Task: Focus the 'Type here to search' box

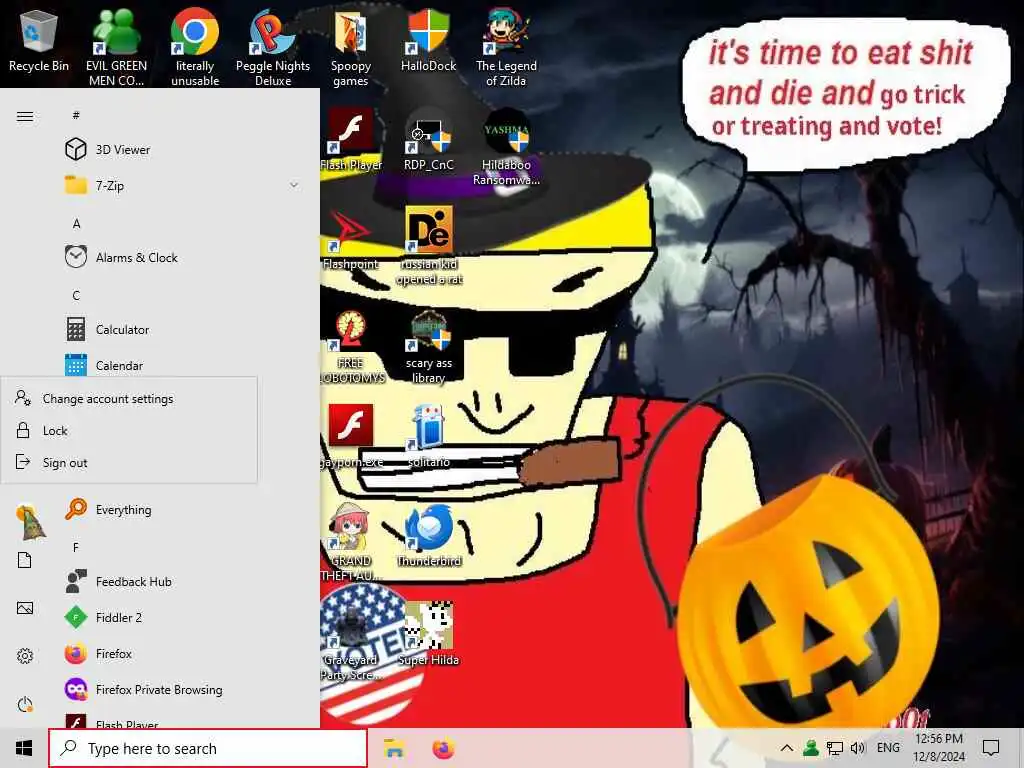Action: [x=208, y=748]
